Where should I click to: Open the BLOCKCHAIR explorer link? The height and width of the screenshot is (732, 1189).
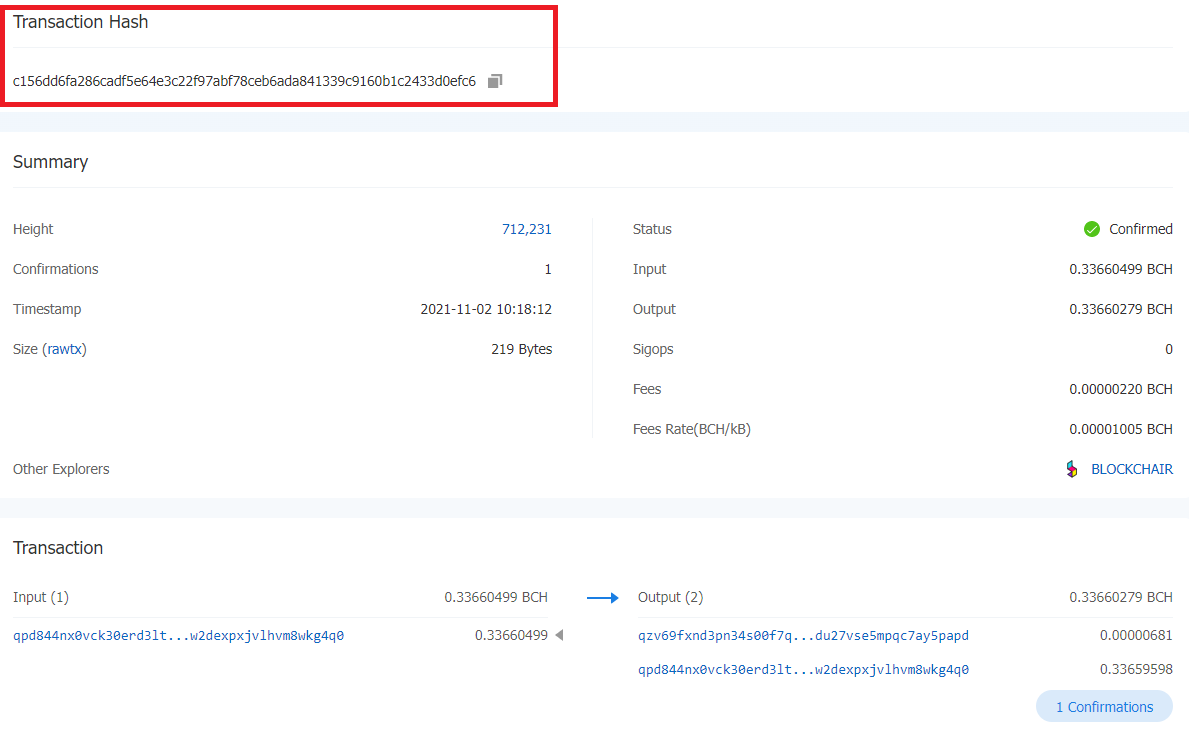[1131, 469]
